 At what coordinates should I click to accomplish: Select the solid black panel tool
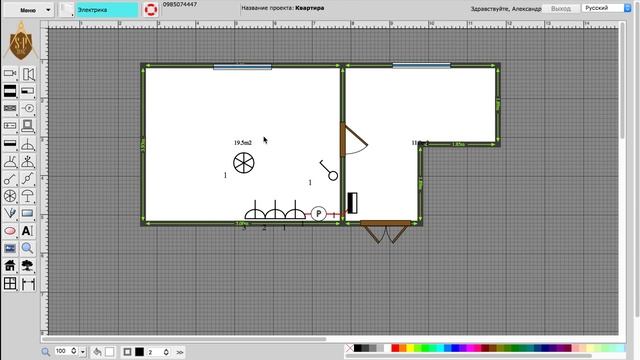tap(10, 91)
